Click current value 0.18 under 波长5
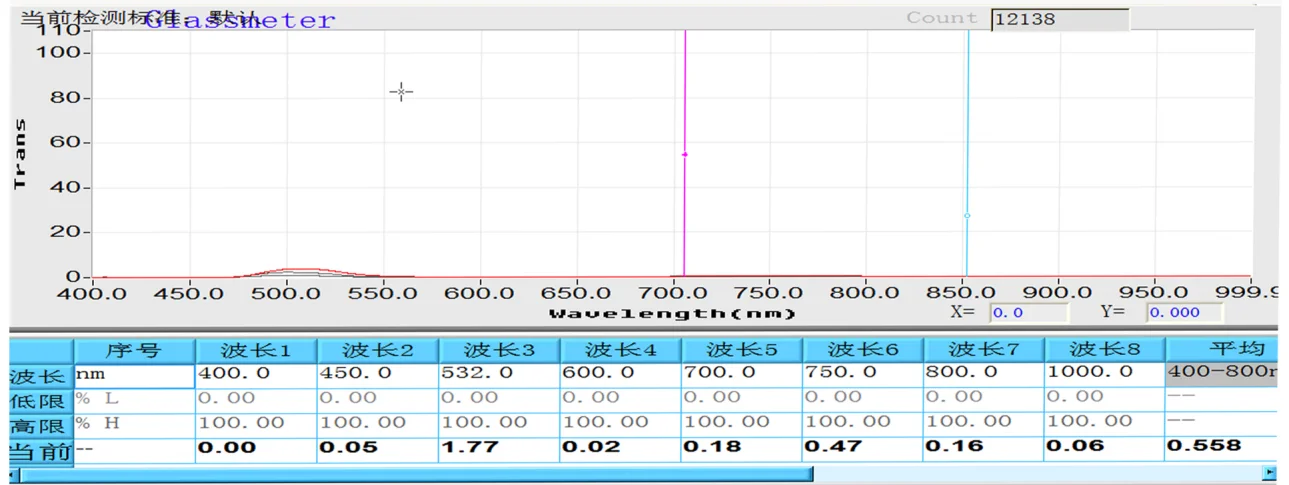 point(742,449)
